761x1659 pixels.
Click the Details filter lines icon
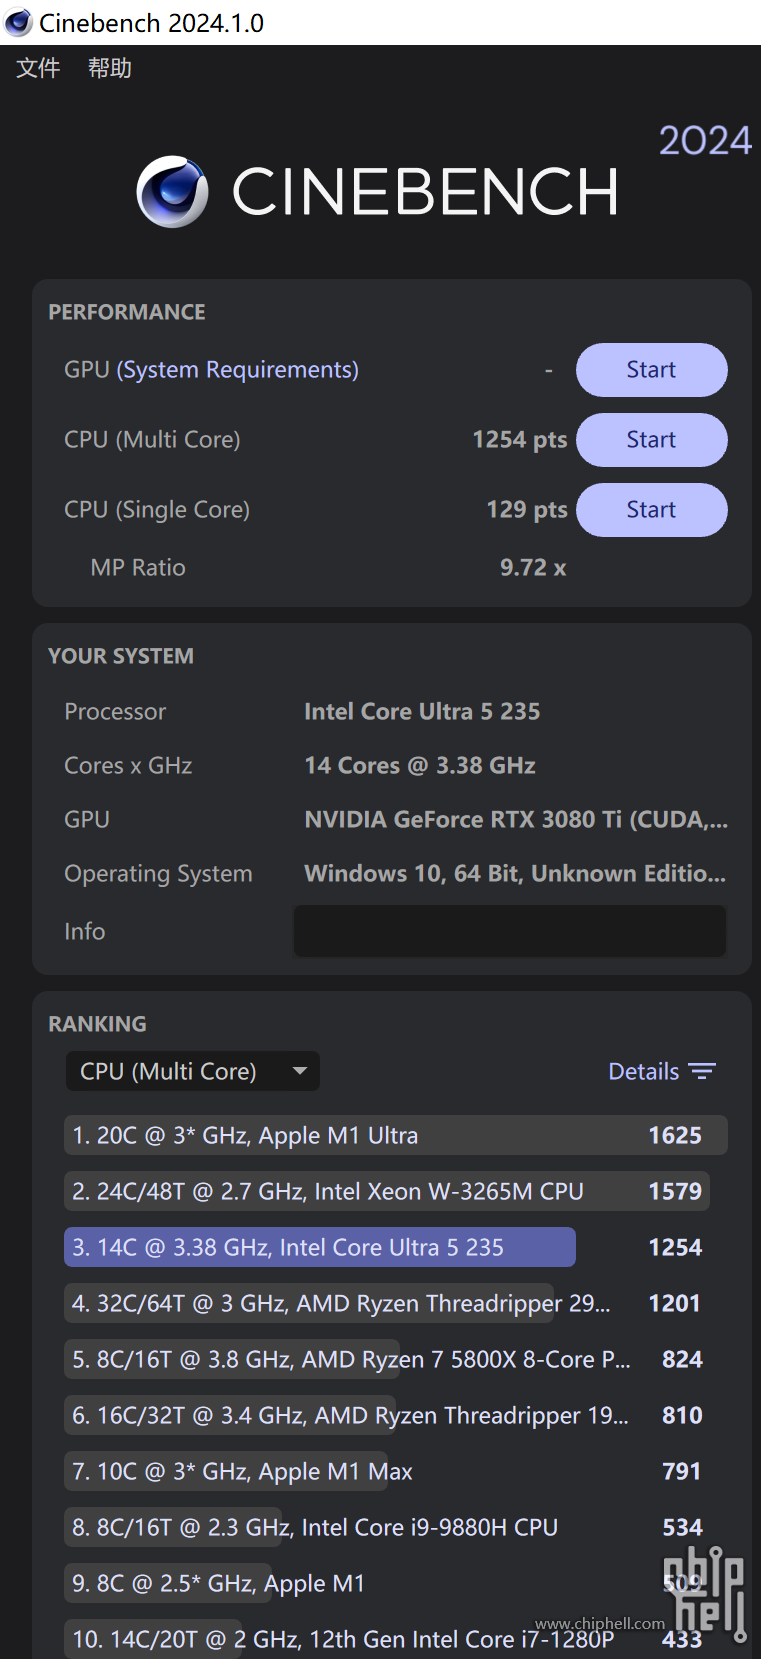(702, 1072)
